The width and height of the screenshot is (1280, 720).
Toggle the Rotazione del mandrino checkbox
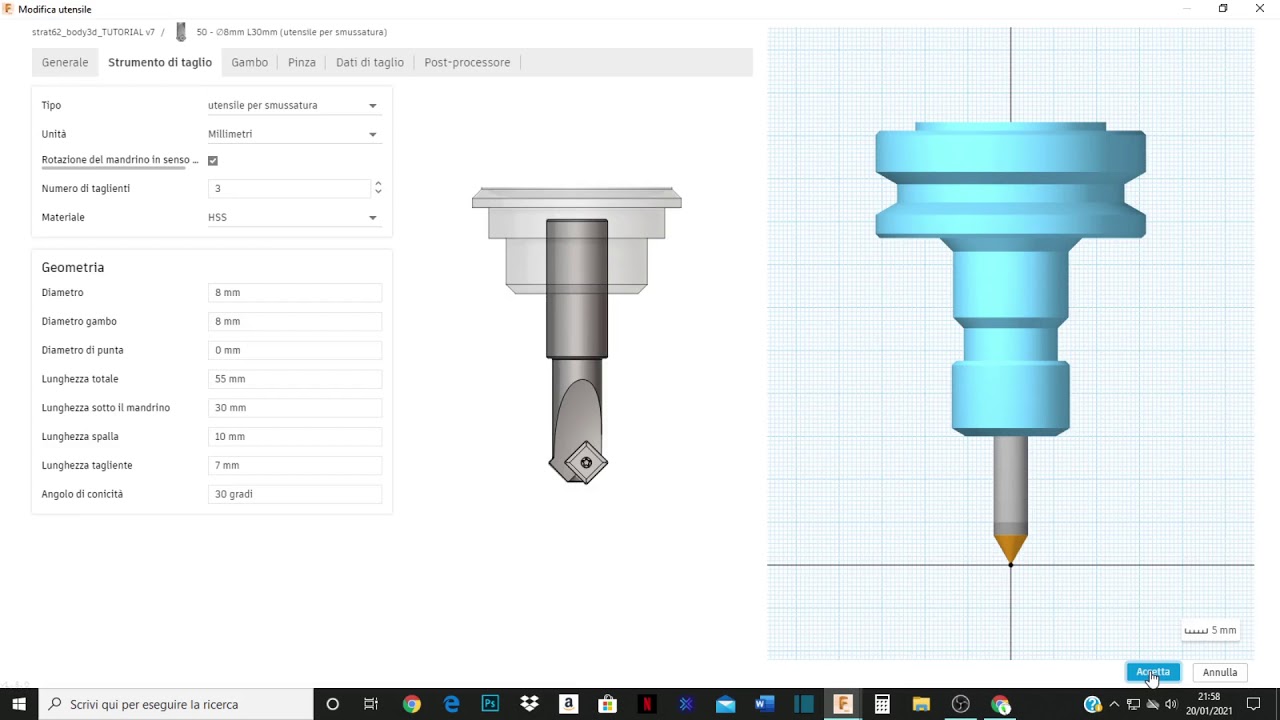coord(212,160)
